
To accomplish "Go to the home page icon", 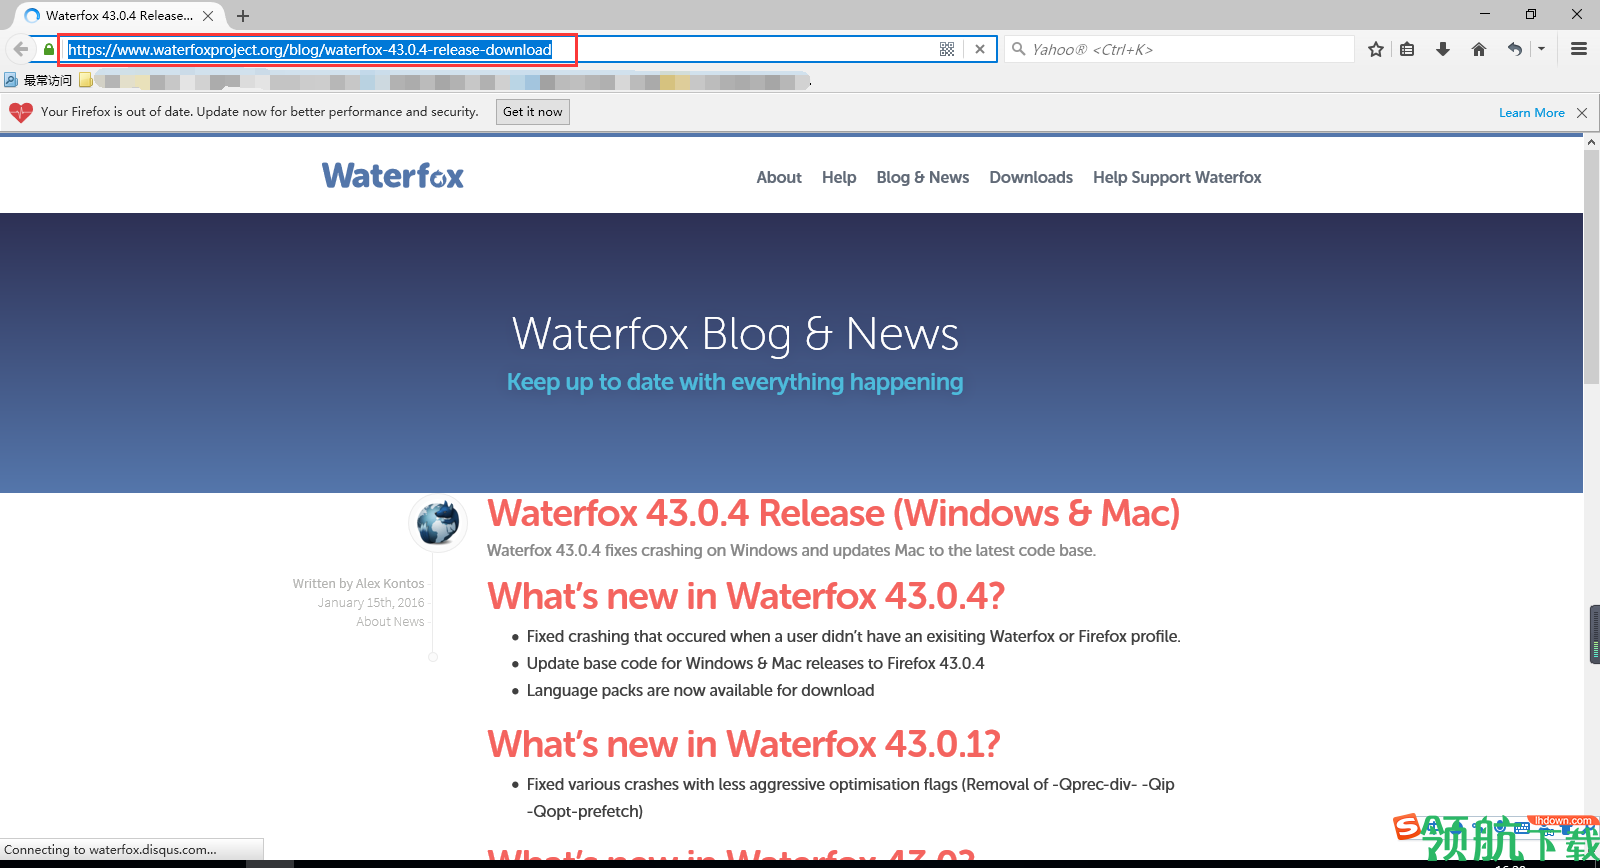I will click(x=1479, y=49).
